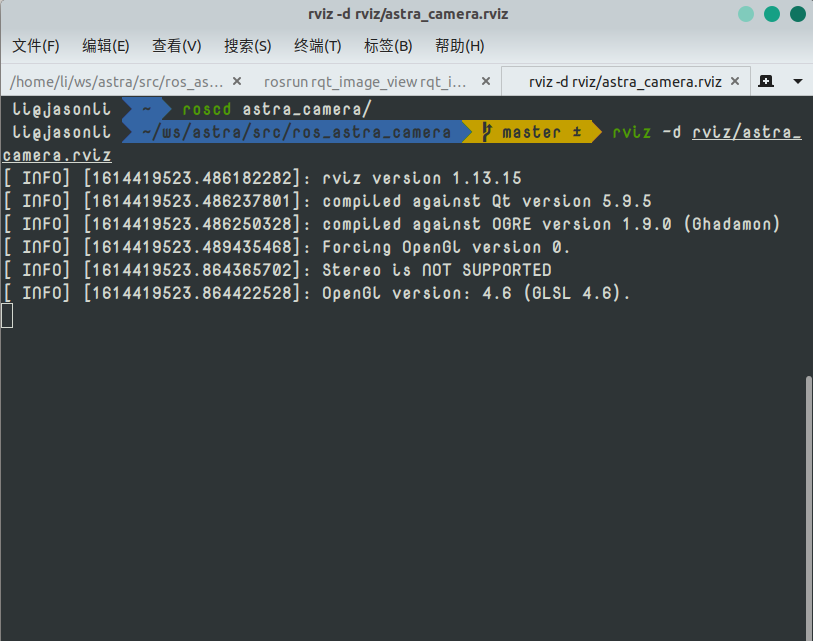Screen dimensions: 813x641
Task: Click the terminal vertical scrollbar
Action: click(x=809, y=507)
